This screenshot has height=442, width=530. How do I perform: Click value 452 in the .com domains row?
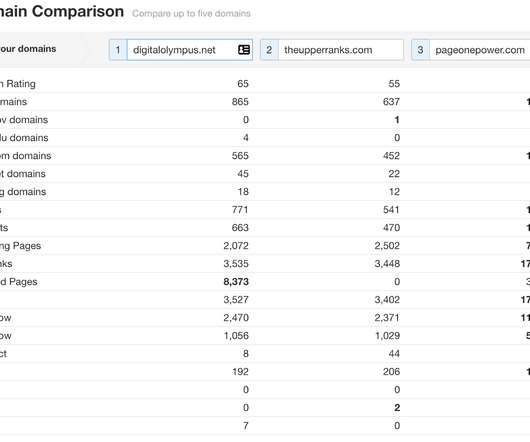coord(391,156)
